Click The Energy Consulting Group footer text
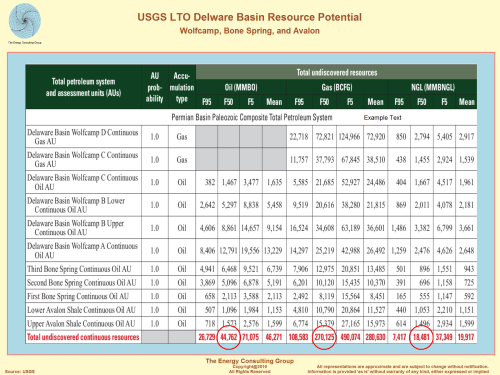500x375 pixels. [x=250, y=361]
